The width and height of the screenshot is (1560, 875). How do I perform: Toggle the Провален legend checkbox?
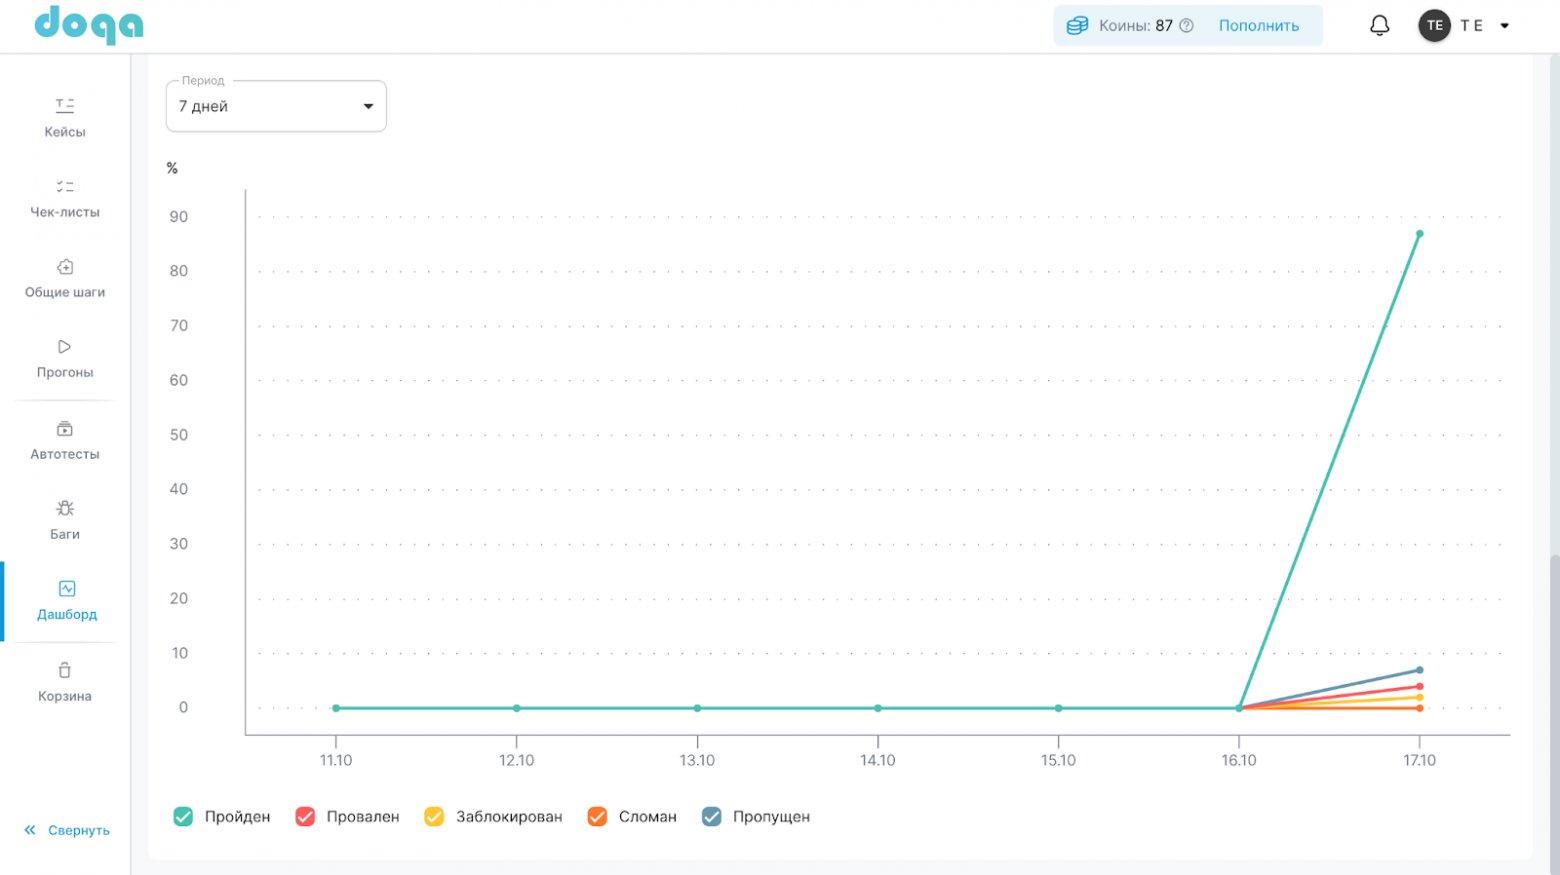[x=305, y=817]
